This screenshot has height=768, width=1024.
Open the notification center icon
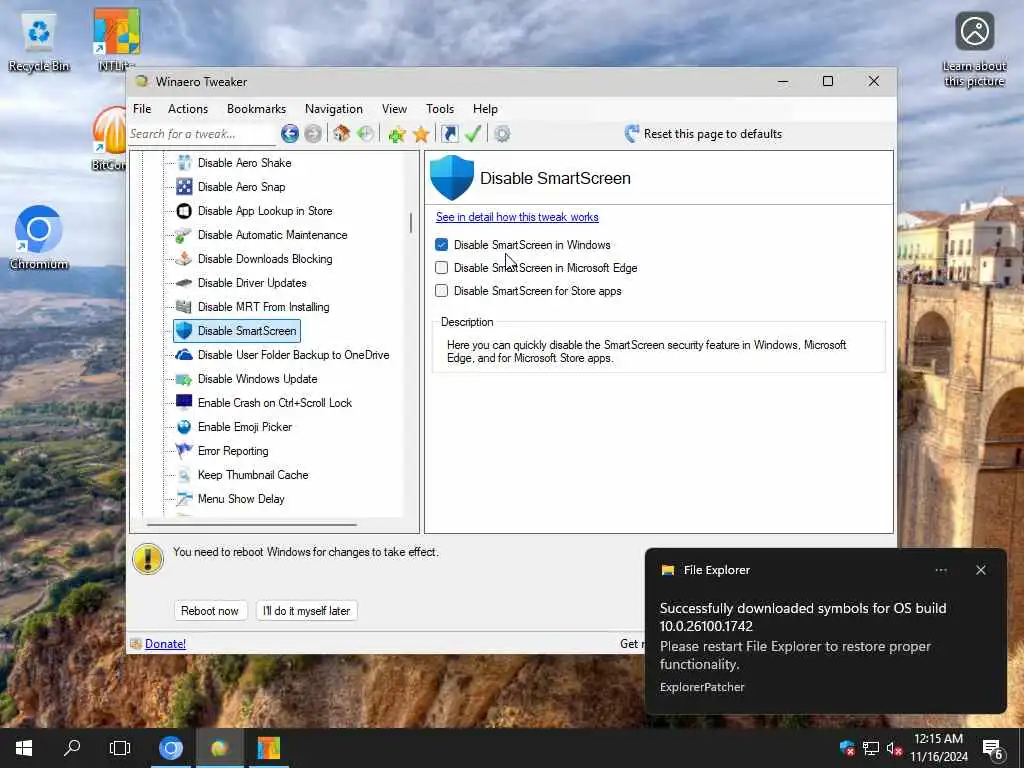(993, 748)
